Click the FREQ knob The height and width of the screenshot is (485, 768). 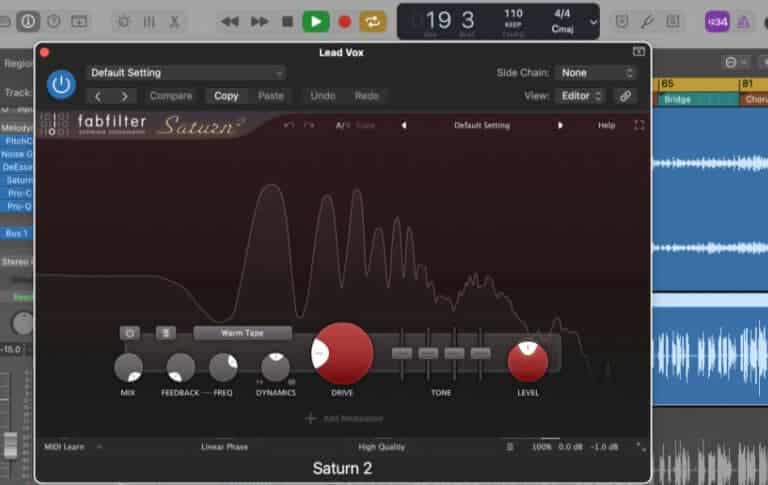(223, 367)
